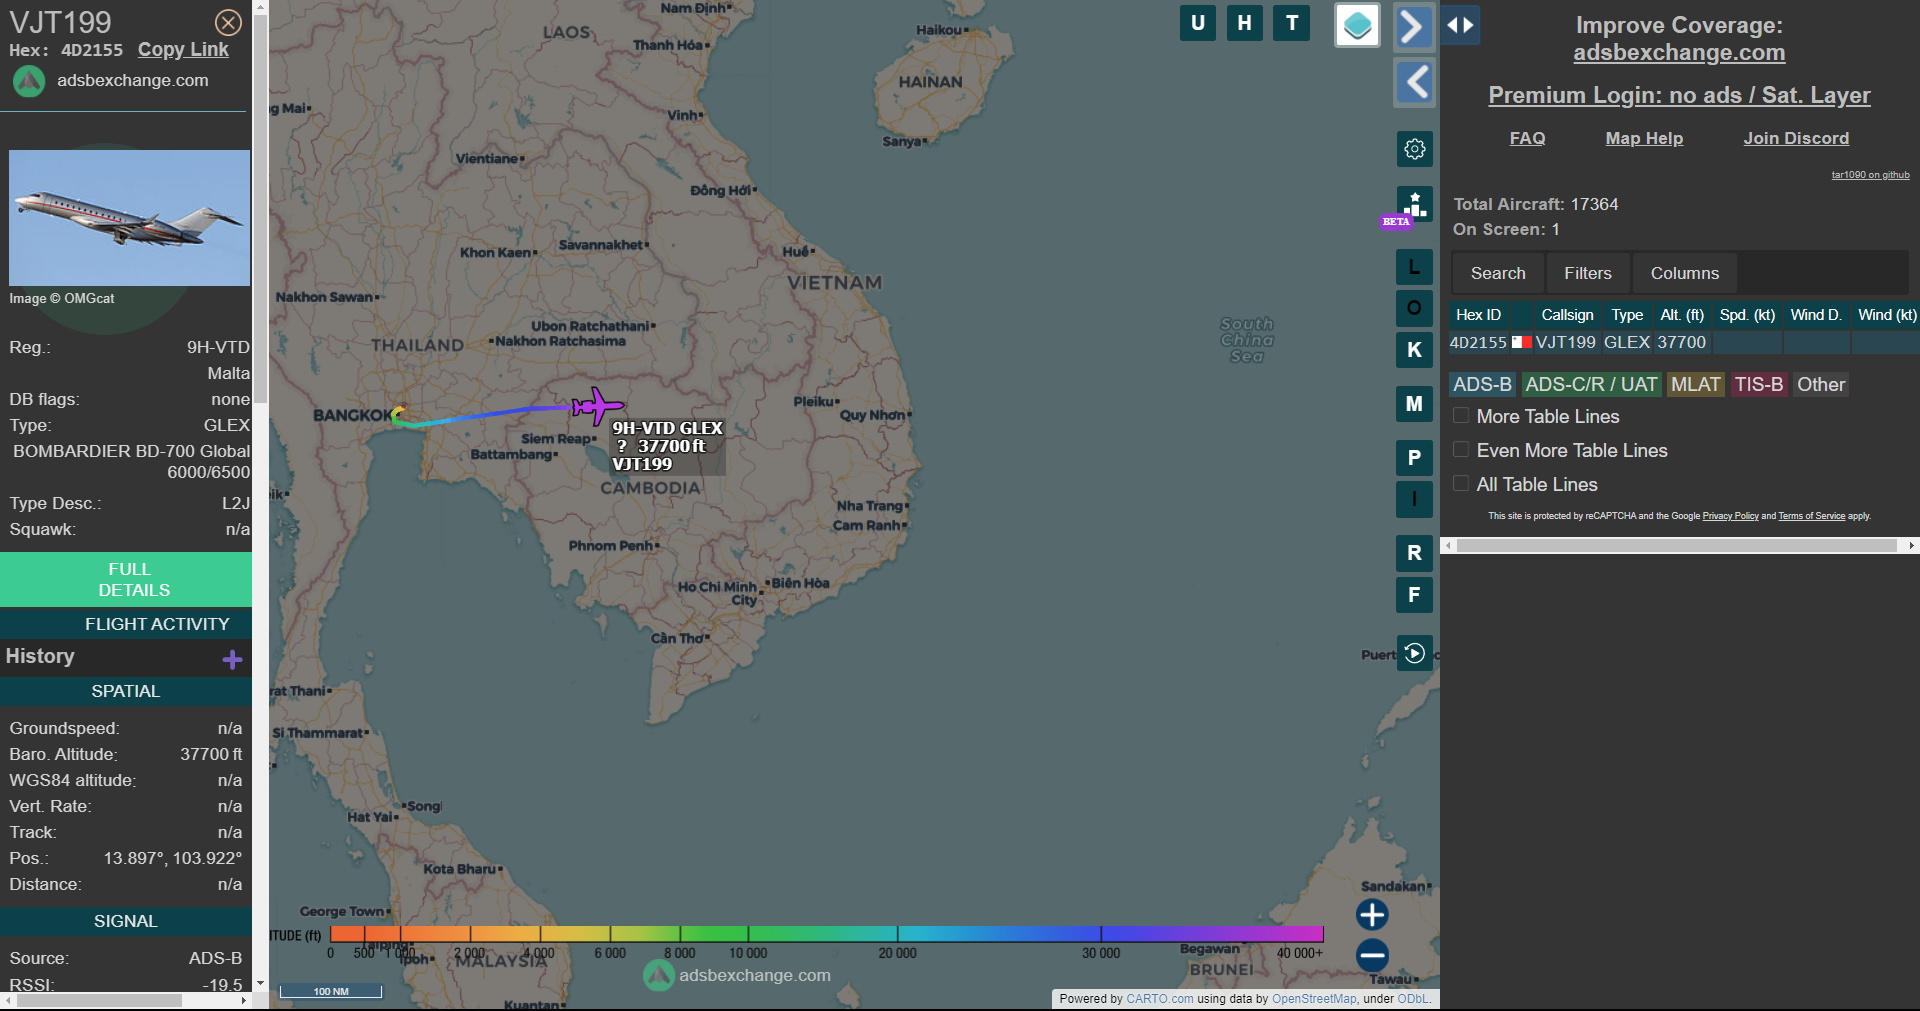Screen dimensions: 1920x1011
Task: Open the OpenStreetMap attribution link
Action: coord(1313,999)
